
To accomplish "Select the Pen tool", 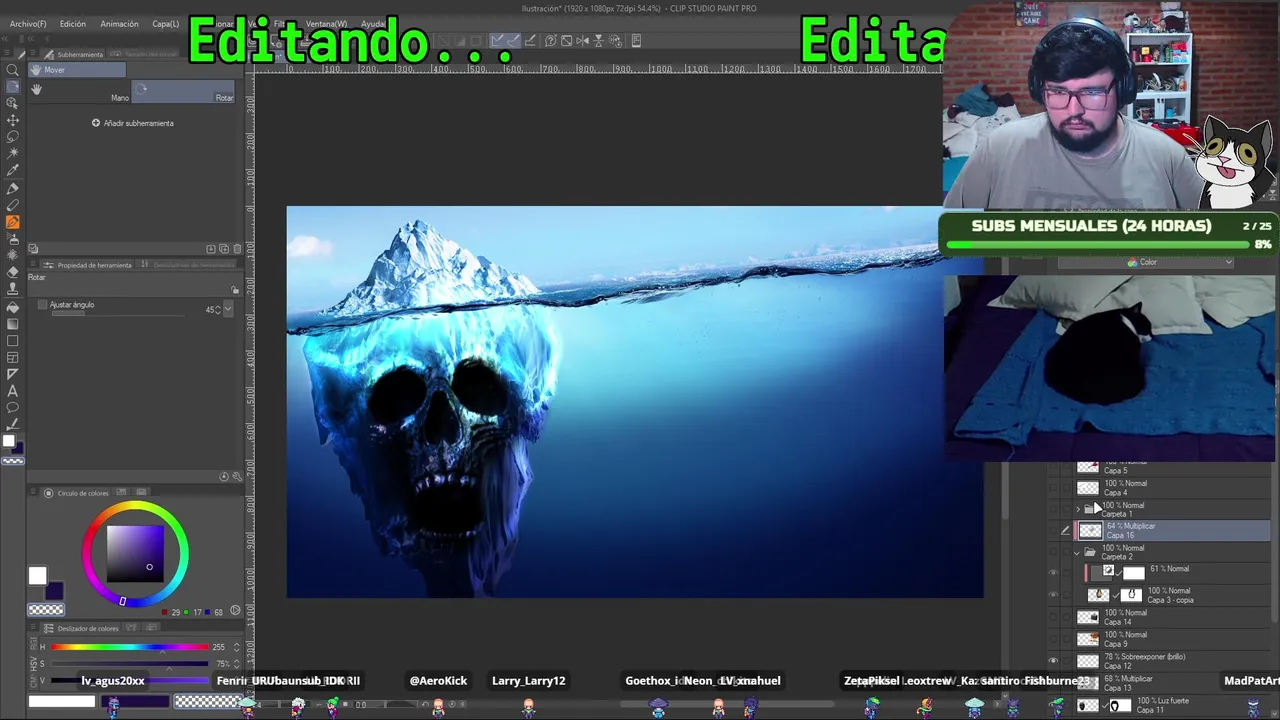I will coord(13,188).
